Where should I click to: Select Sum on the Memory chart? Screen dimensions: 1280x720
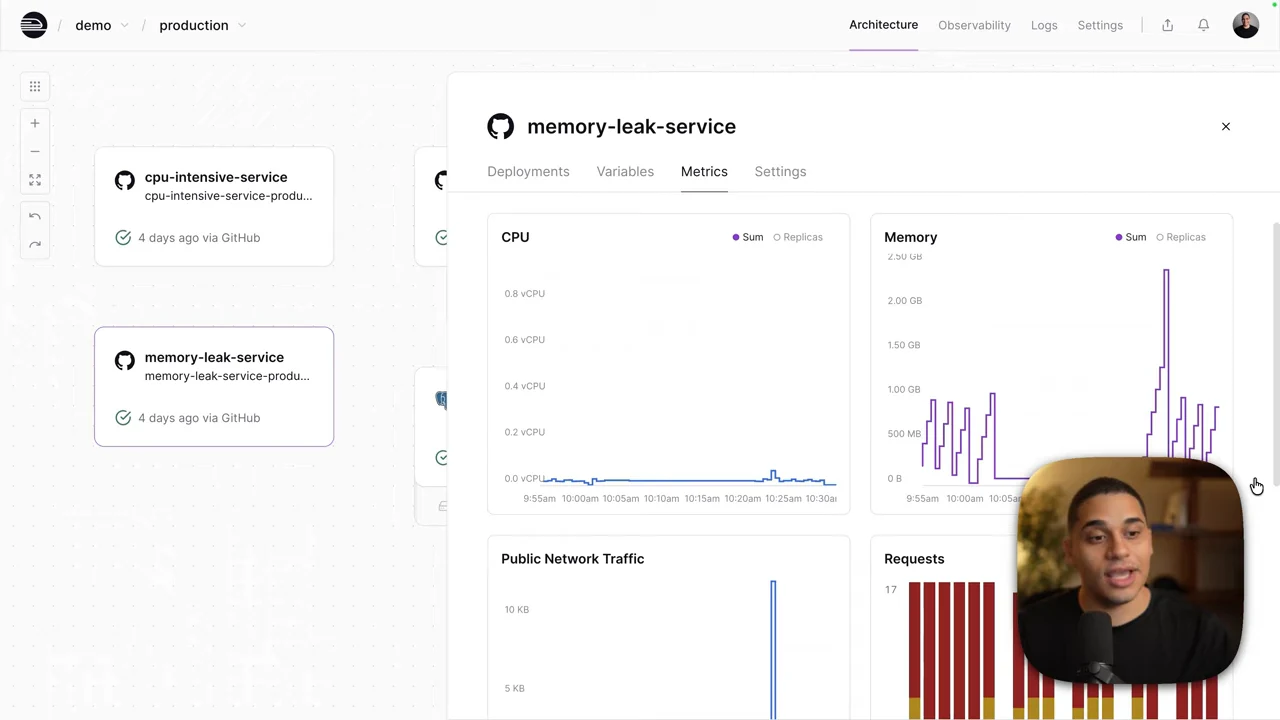(x=1131, y=237)
